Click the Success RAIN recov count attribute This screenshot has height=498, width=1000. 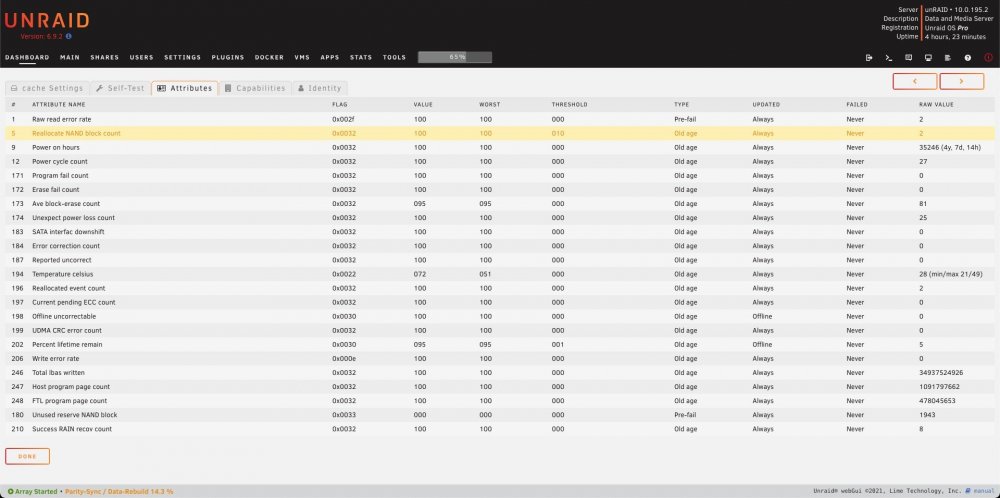72,428
